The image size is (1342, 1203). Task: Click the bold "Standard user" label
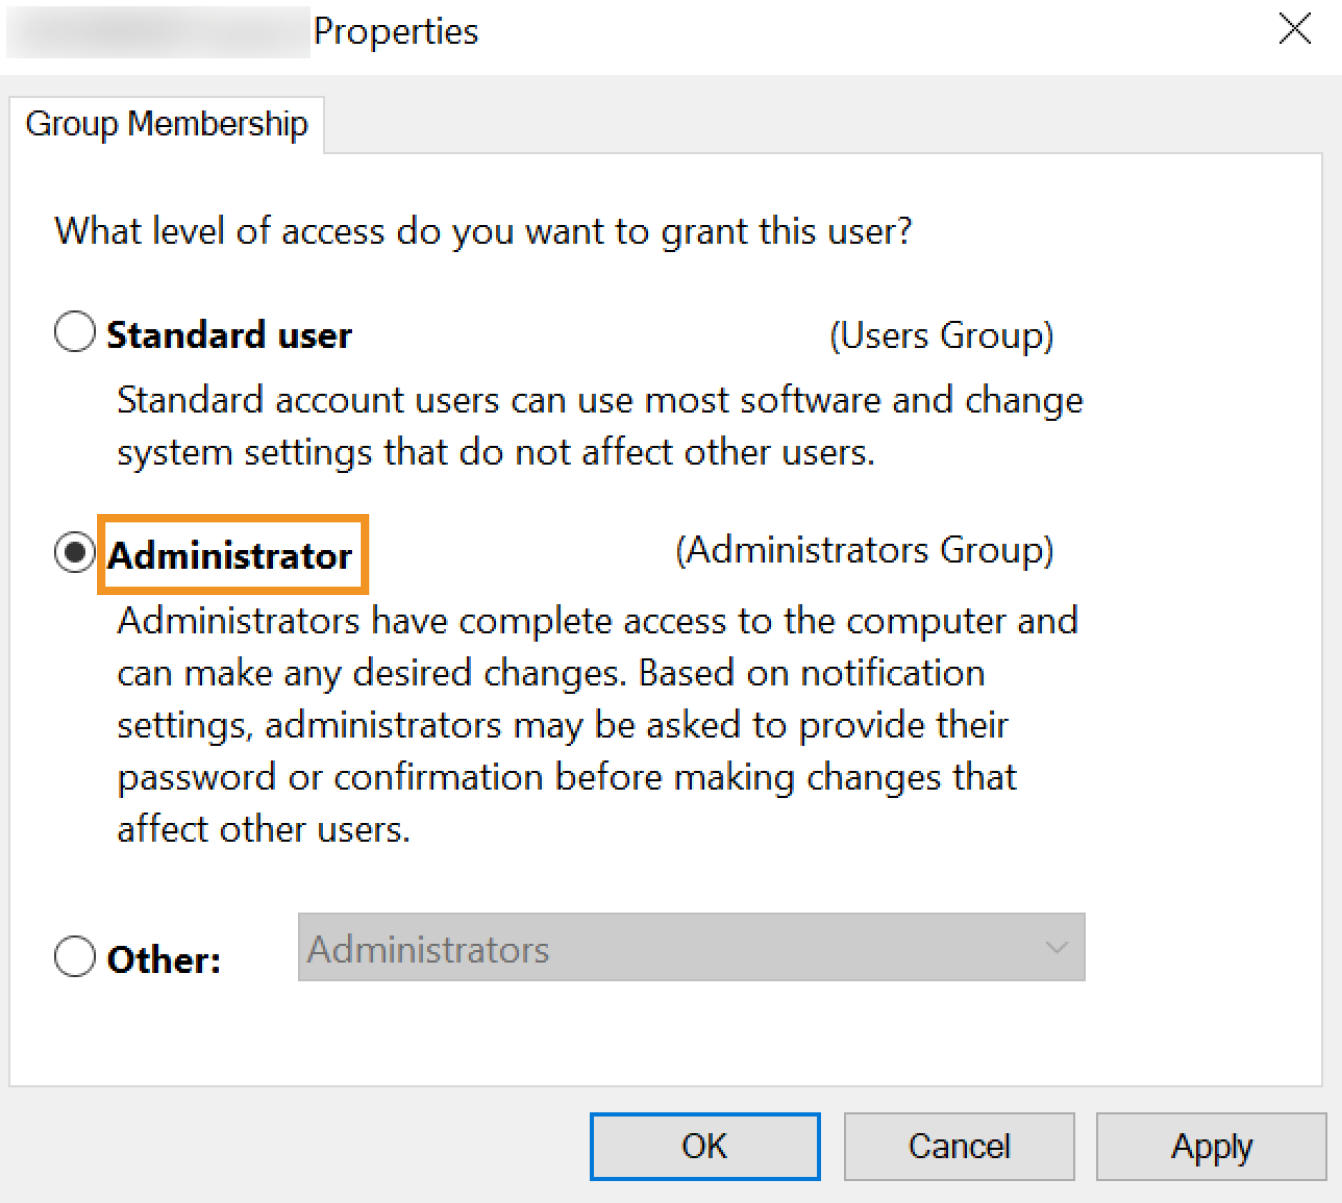point(229,335)
